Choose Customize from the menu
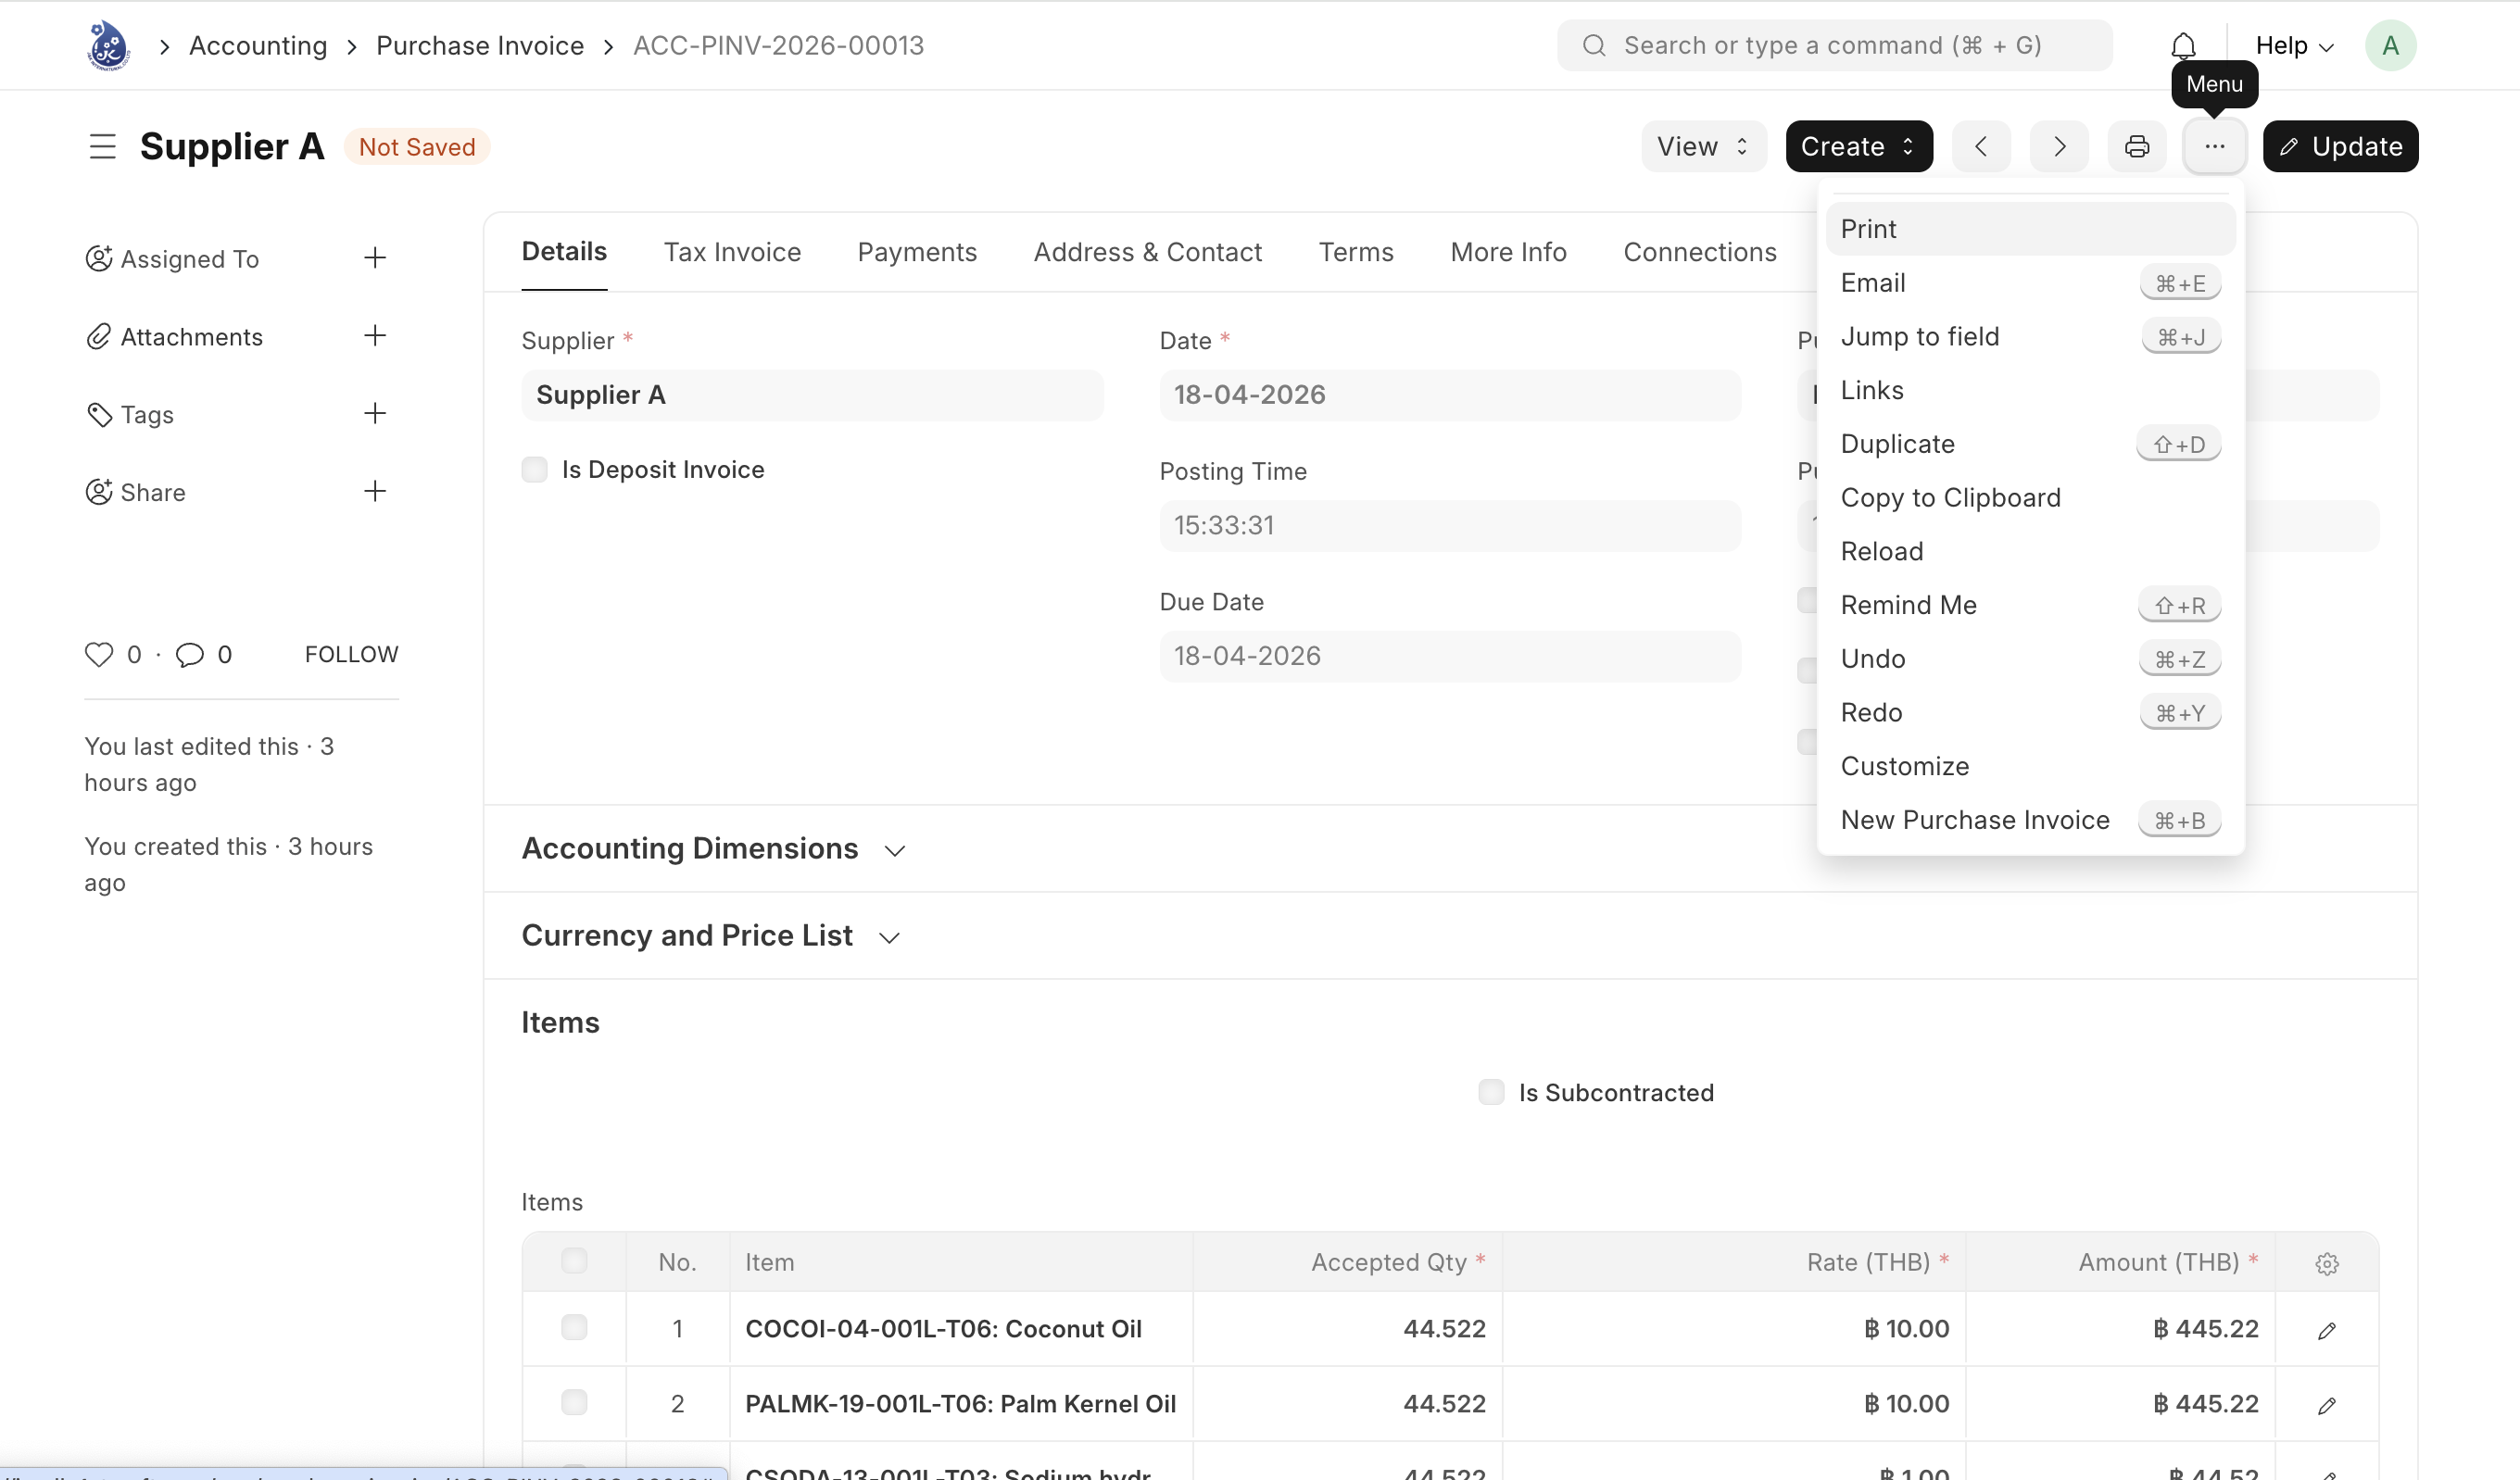 [2030, 766]
